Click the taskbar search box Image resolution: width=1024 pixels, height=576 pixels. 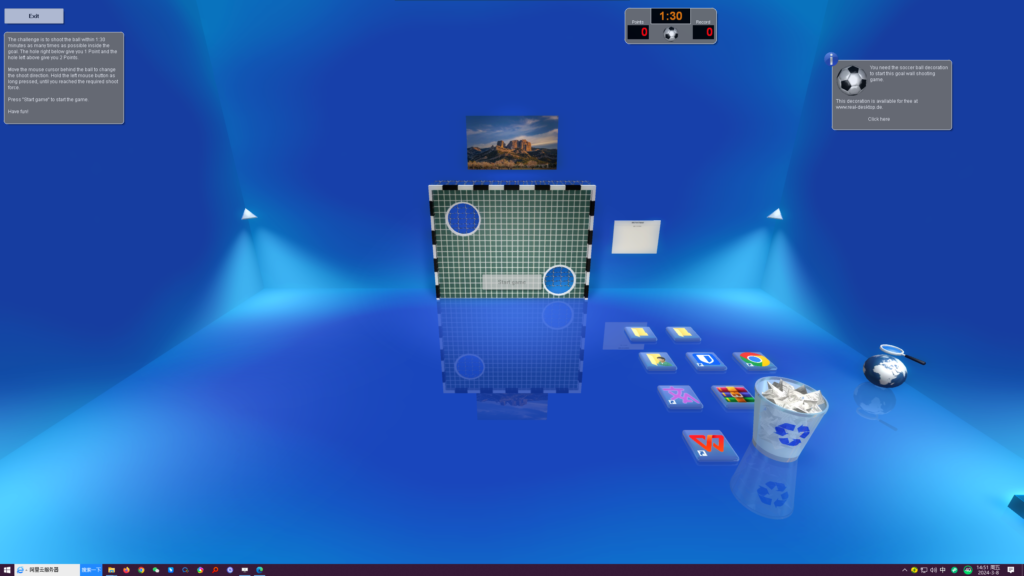[x=91, y=569]
